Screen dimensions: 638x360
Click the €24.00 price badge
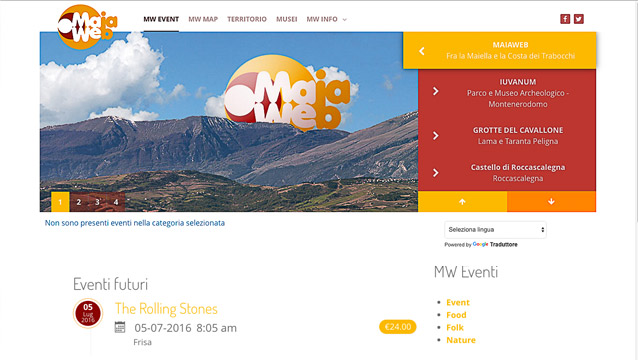point(398,327)
